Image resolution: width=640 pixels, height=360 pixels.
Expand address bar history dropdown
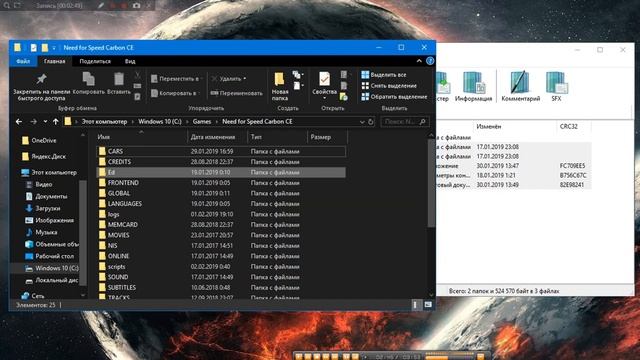362,122
